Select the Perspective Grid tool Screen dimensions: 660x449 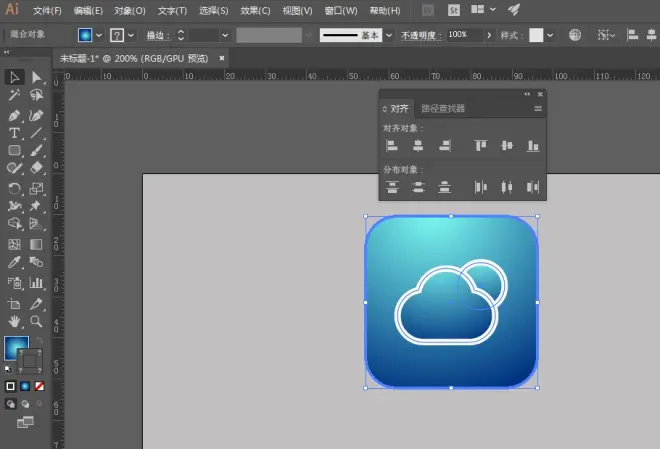(x=36, y=223)
